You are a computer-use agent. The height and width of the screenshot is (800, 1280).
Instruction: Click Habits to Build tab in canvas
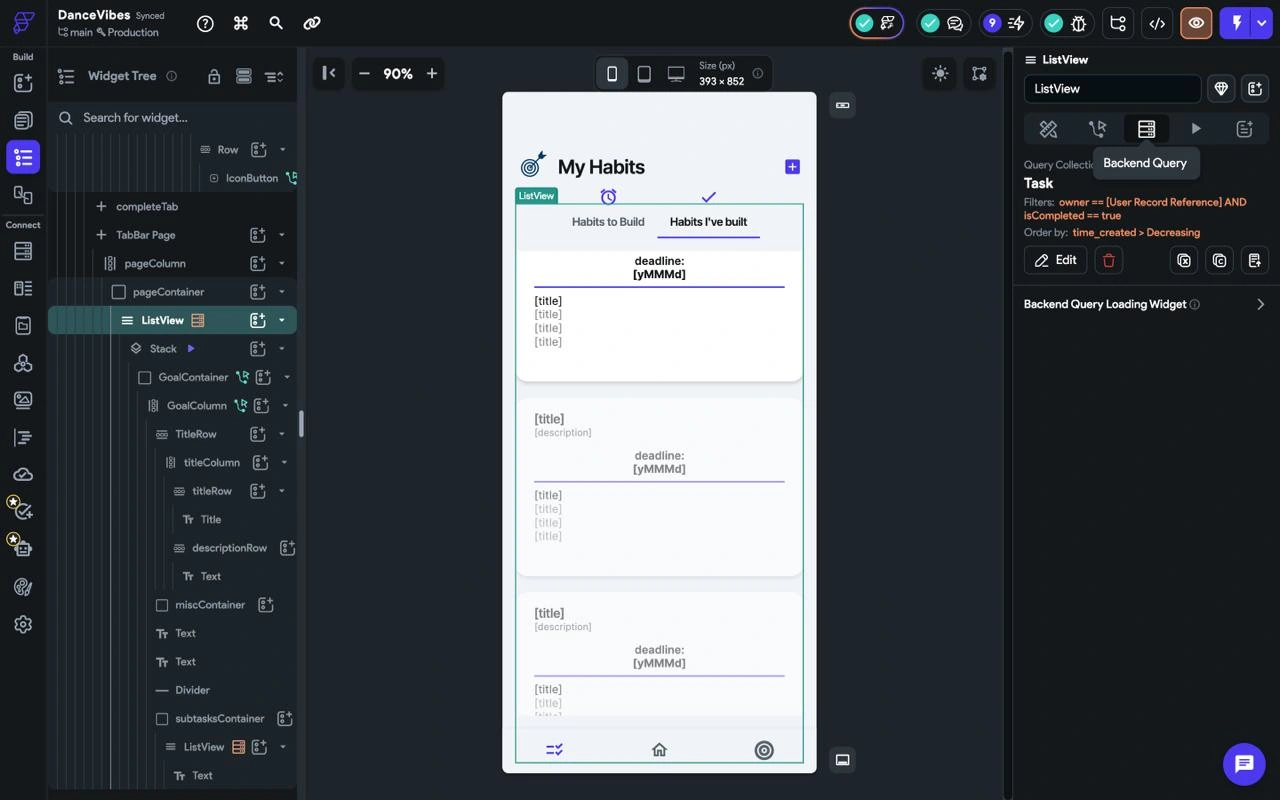tap(608, 222)
